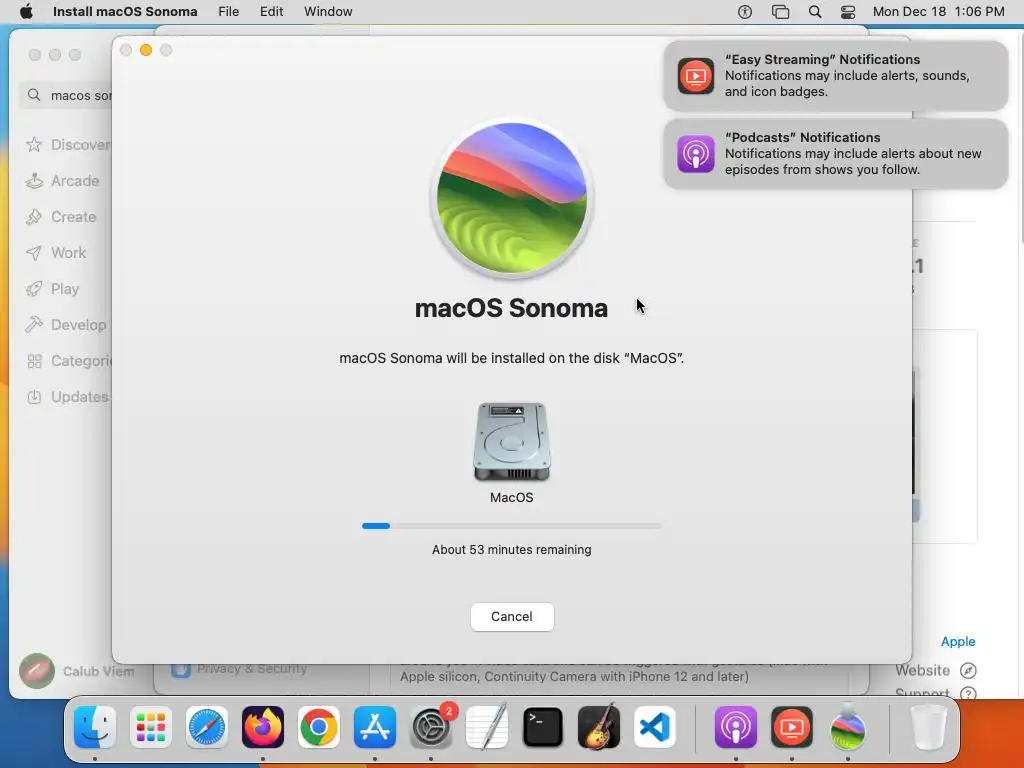Open Easy Streaming from the Dock
The image size is (1024, 768).
pos(792,727)
